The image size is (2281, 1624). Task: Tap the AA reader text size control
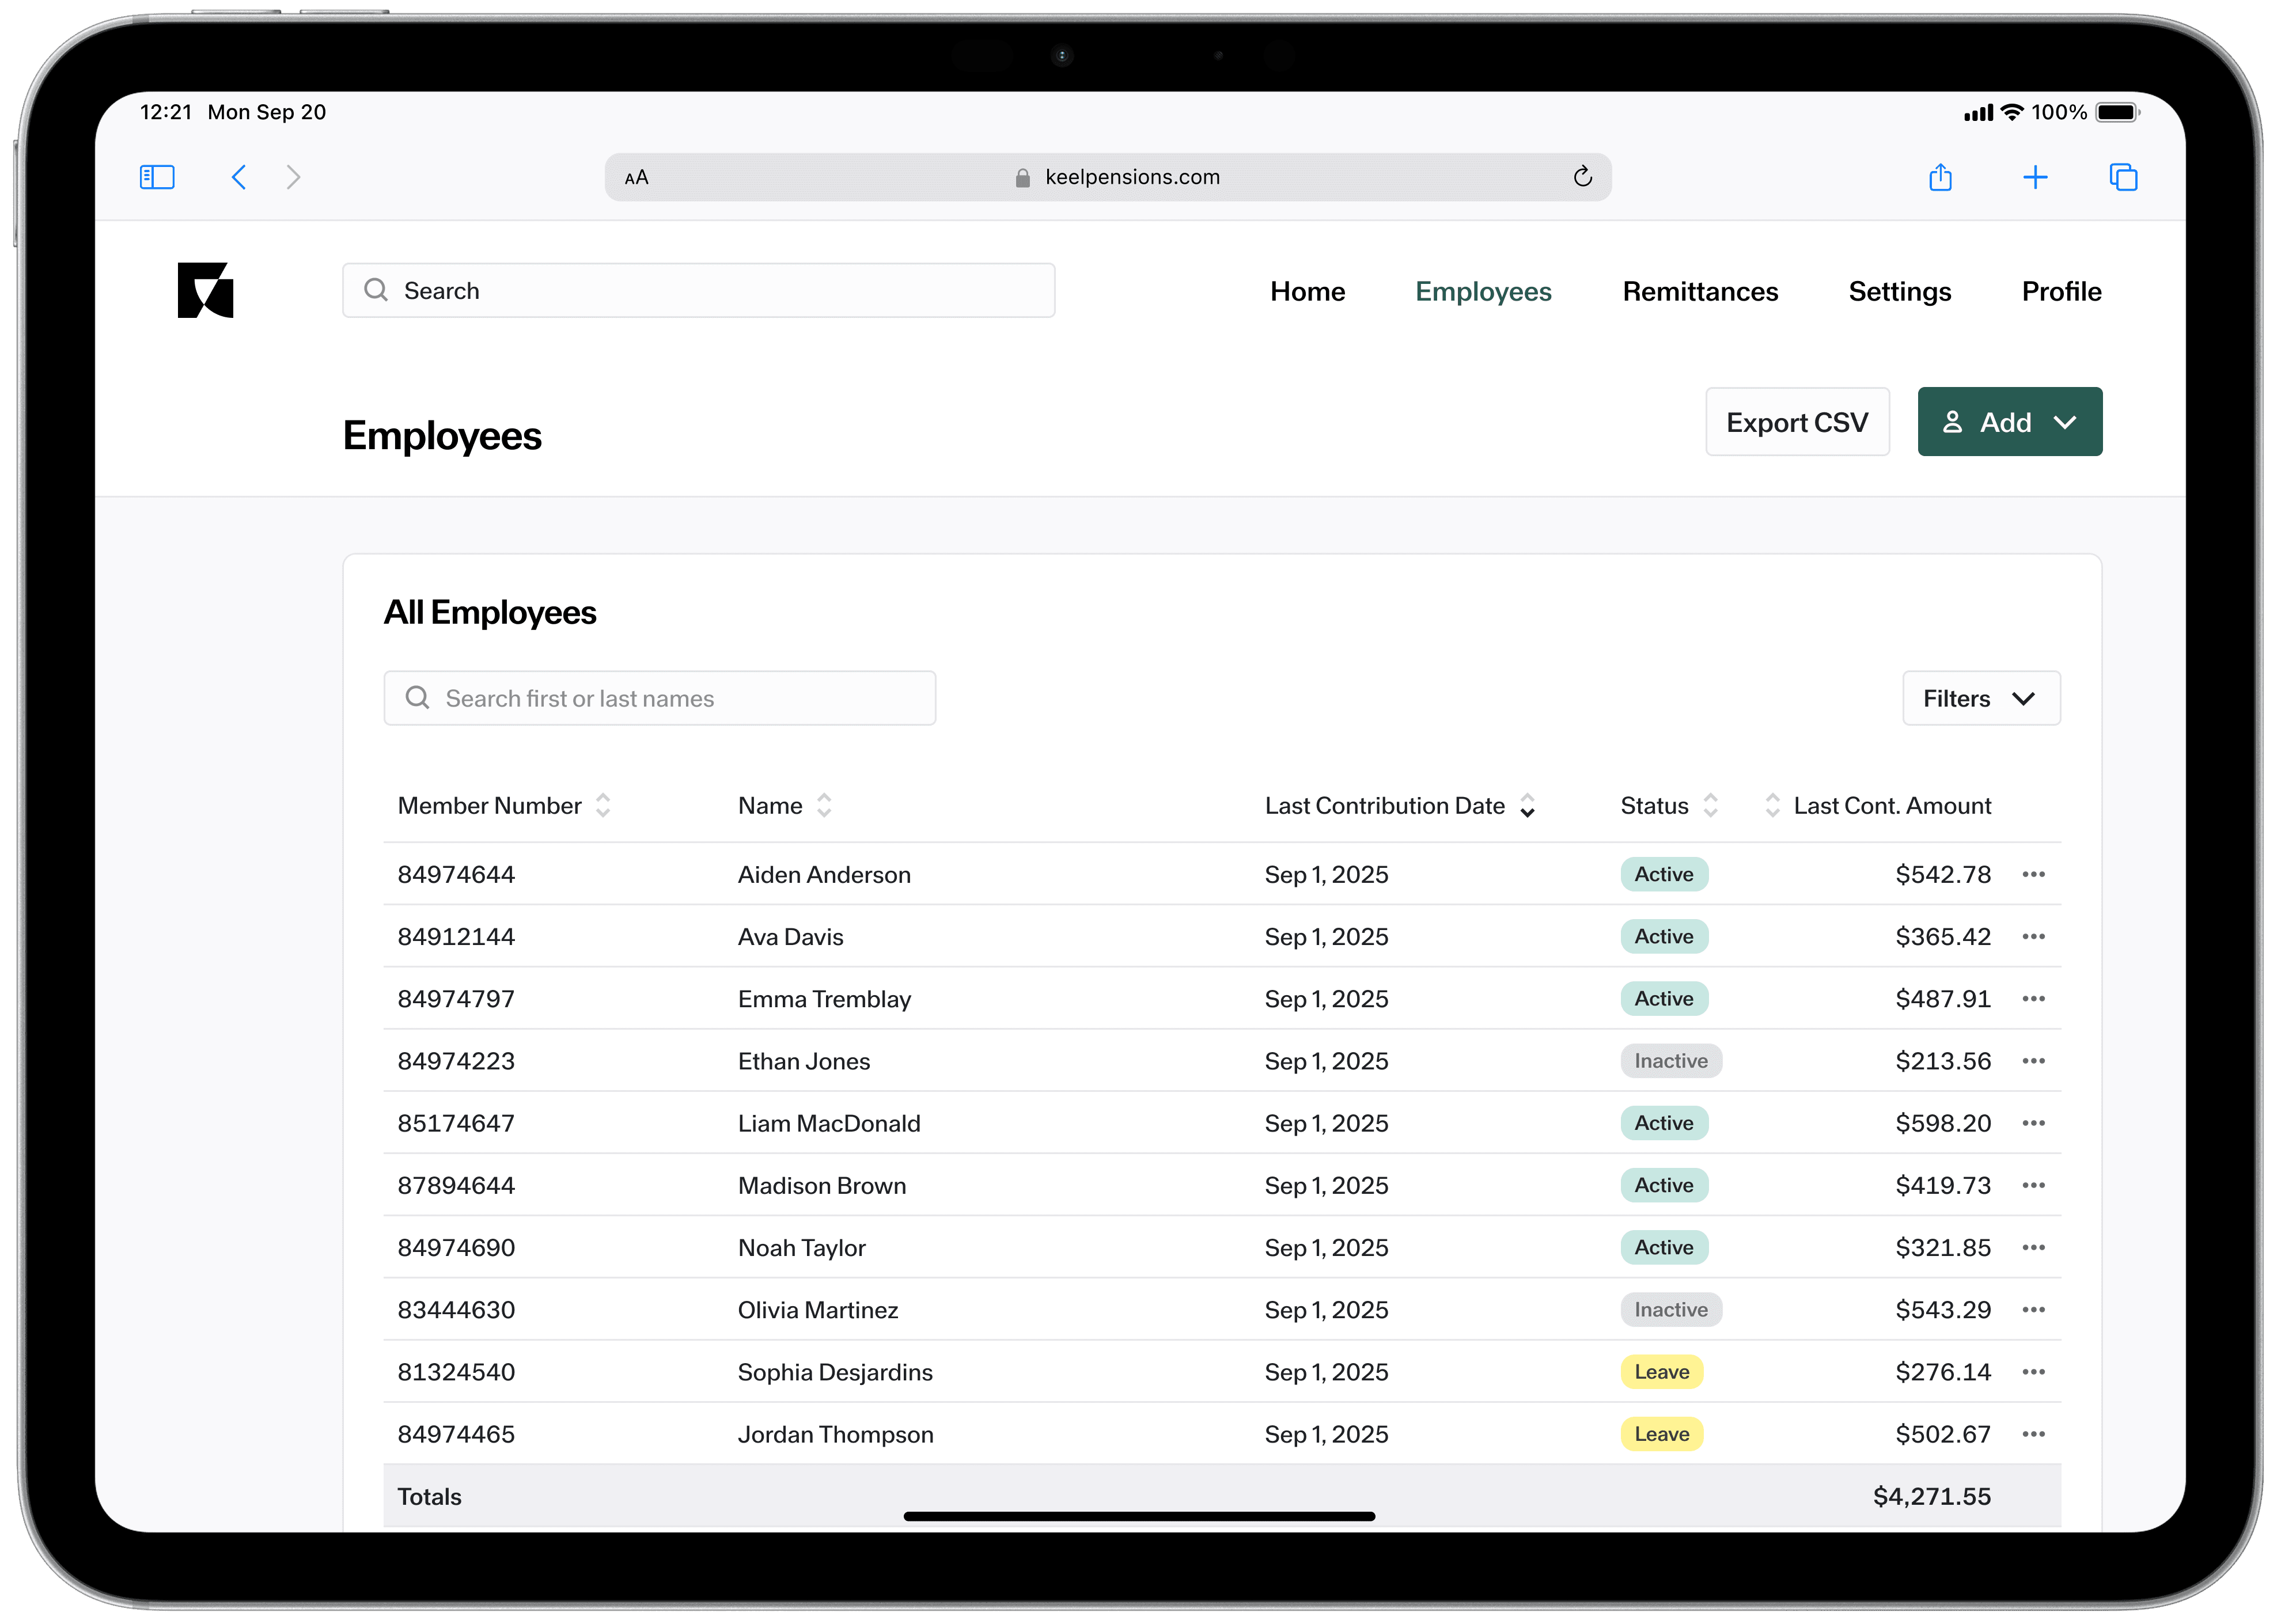tap(636, 177)
